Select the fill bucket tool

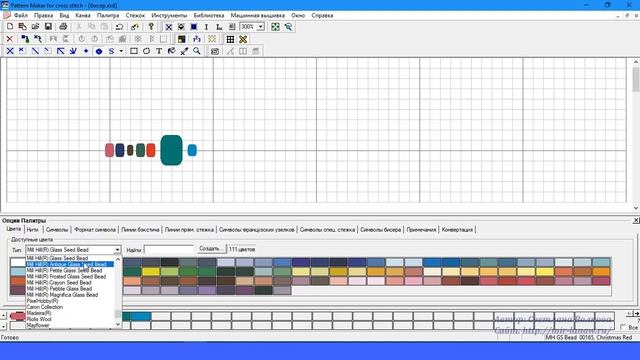coord(171,51)
